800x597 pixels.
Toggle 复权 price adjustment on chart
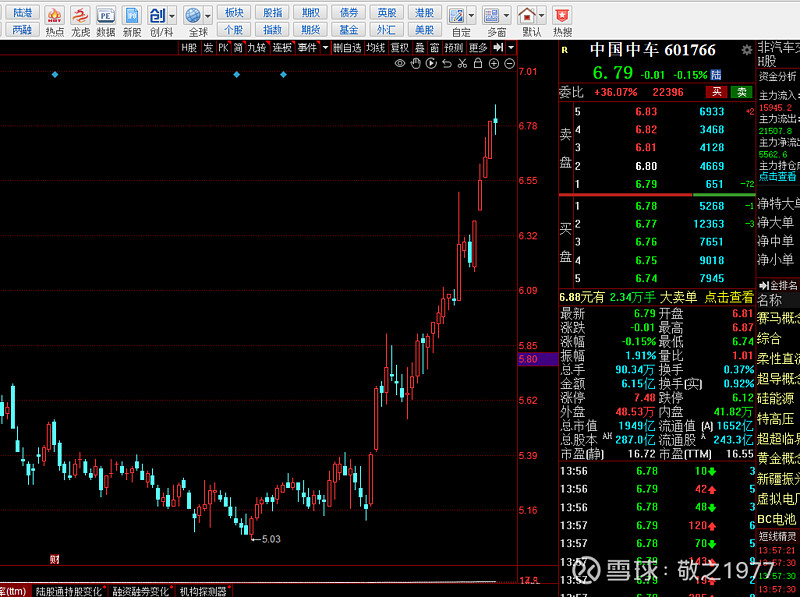[x=399, y=47]
